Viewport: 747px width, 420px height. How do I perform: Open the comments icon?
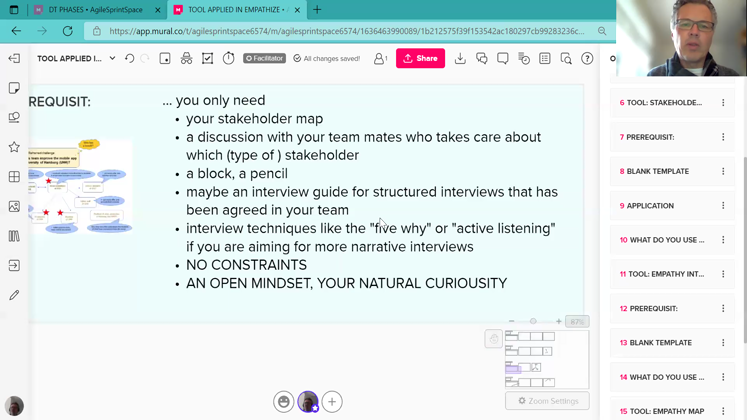point(503,58)
